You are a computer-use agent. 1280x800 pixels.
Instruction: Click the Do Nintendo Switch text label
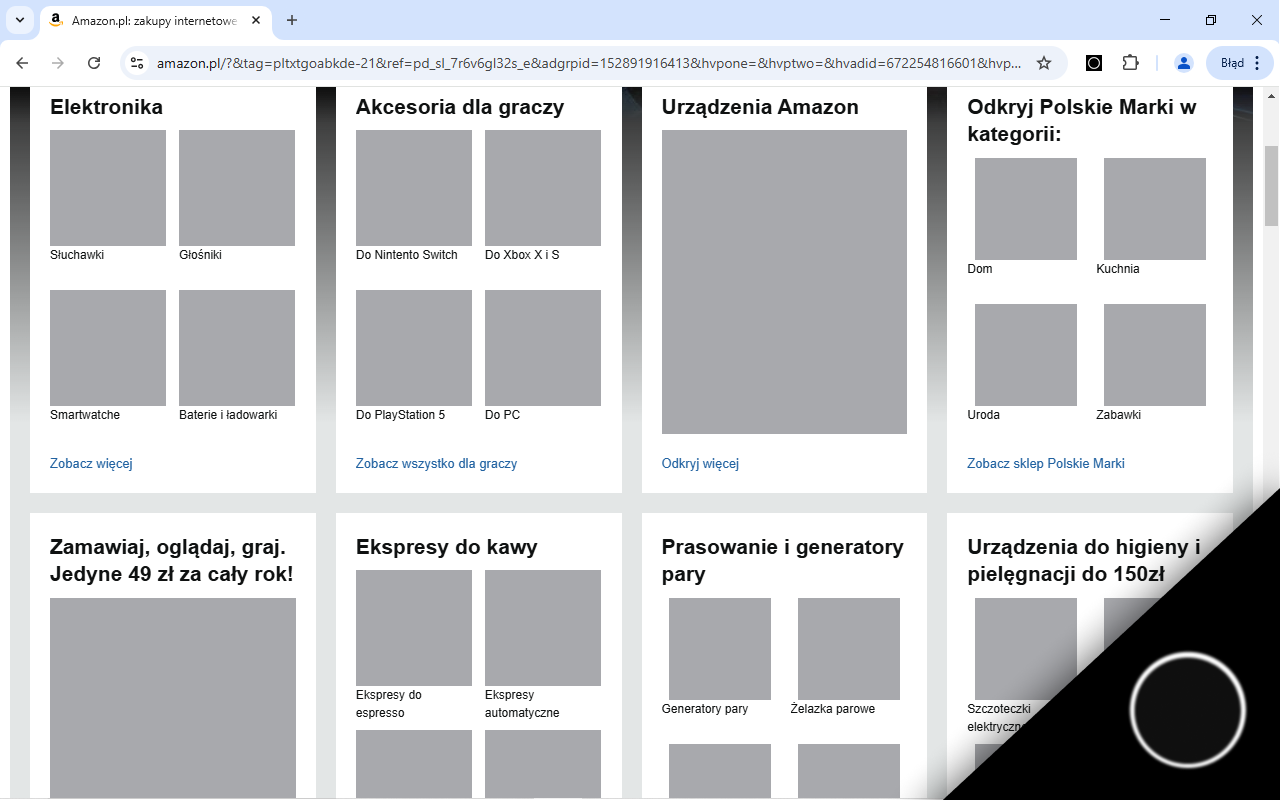pyautogui.click(x=407, y=255)
